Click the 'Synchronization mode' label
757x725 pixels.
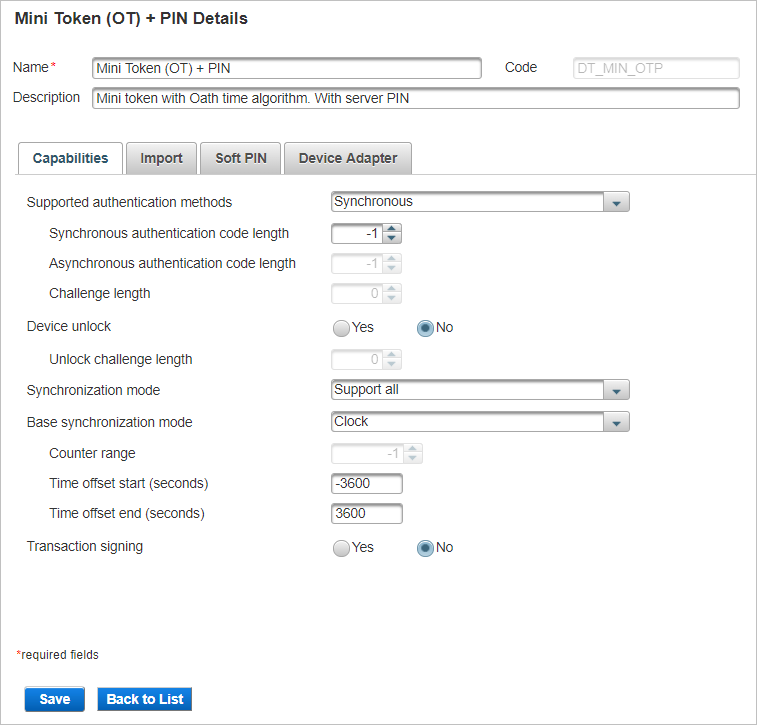click(x=93, y=390)
